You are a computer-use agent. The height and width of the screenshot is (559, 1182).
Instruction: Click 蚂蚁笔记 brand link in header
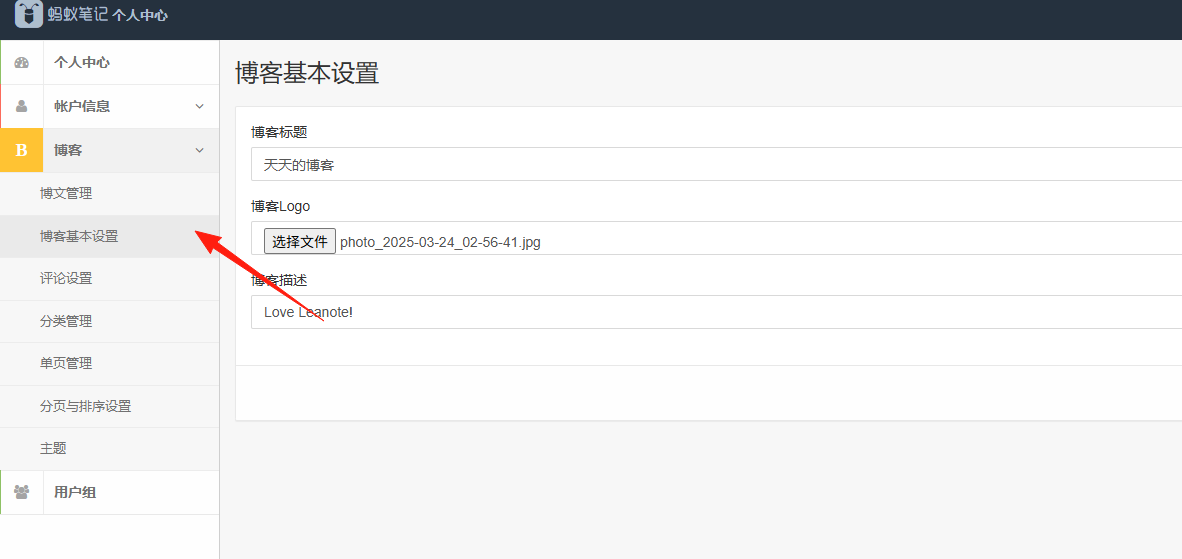click(x=78, y=14)
